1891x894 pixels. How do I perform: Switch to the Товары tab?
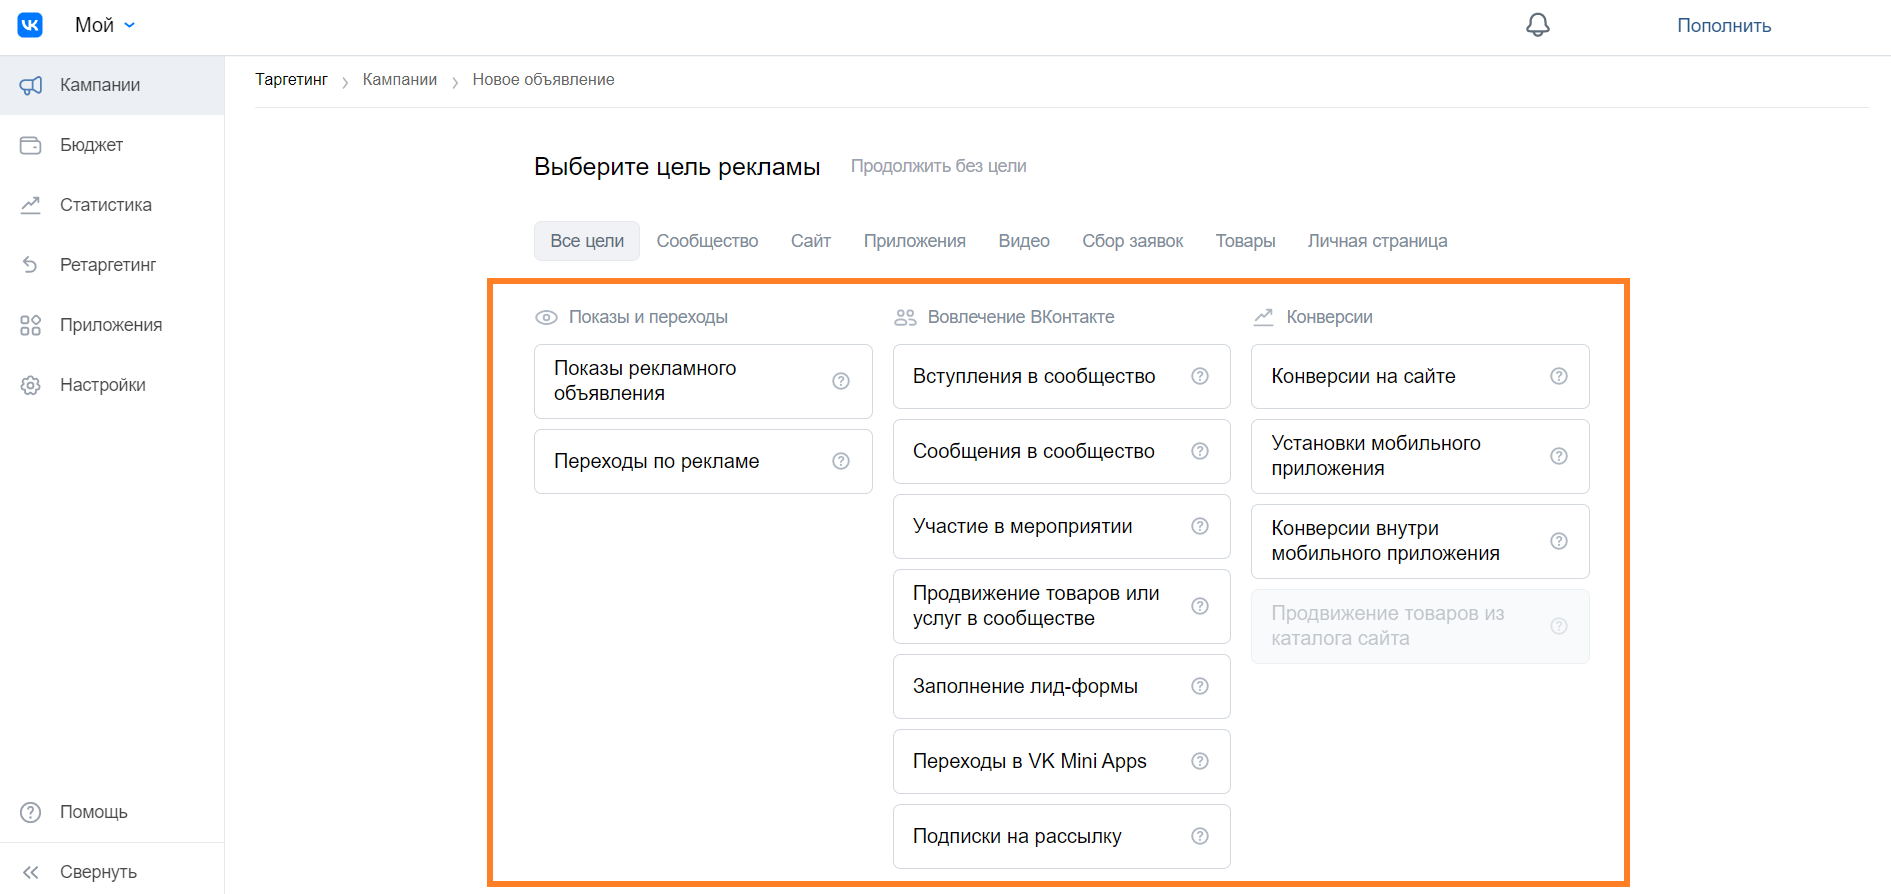[1246, 241]
